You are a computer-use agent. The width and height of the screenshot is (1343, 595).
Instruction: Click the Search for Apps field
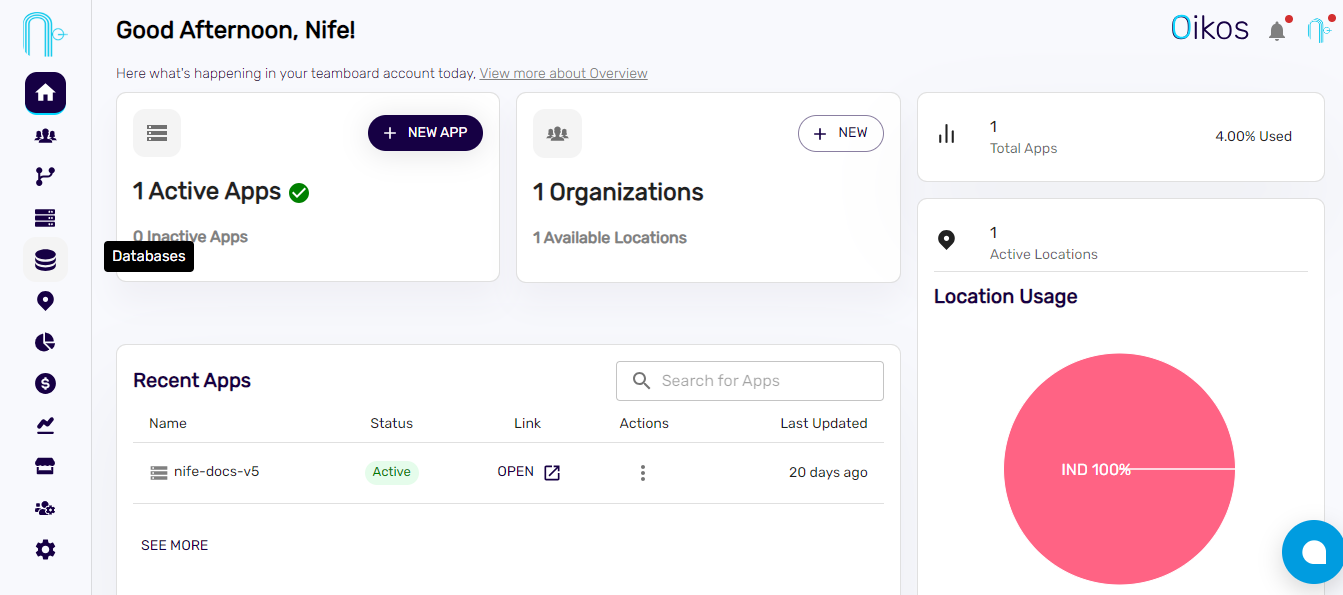click(x=750, y=381)
